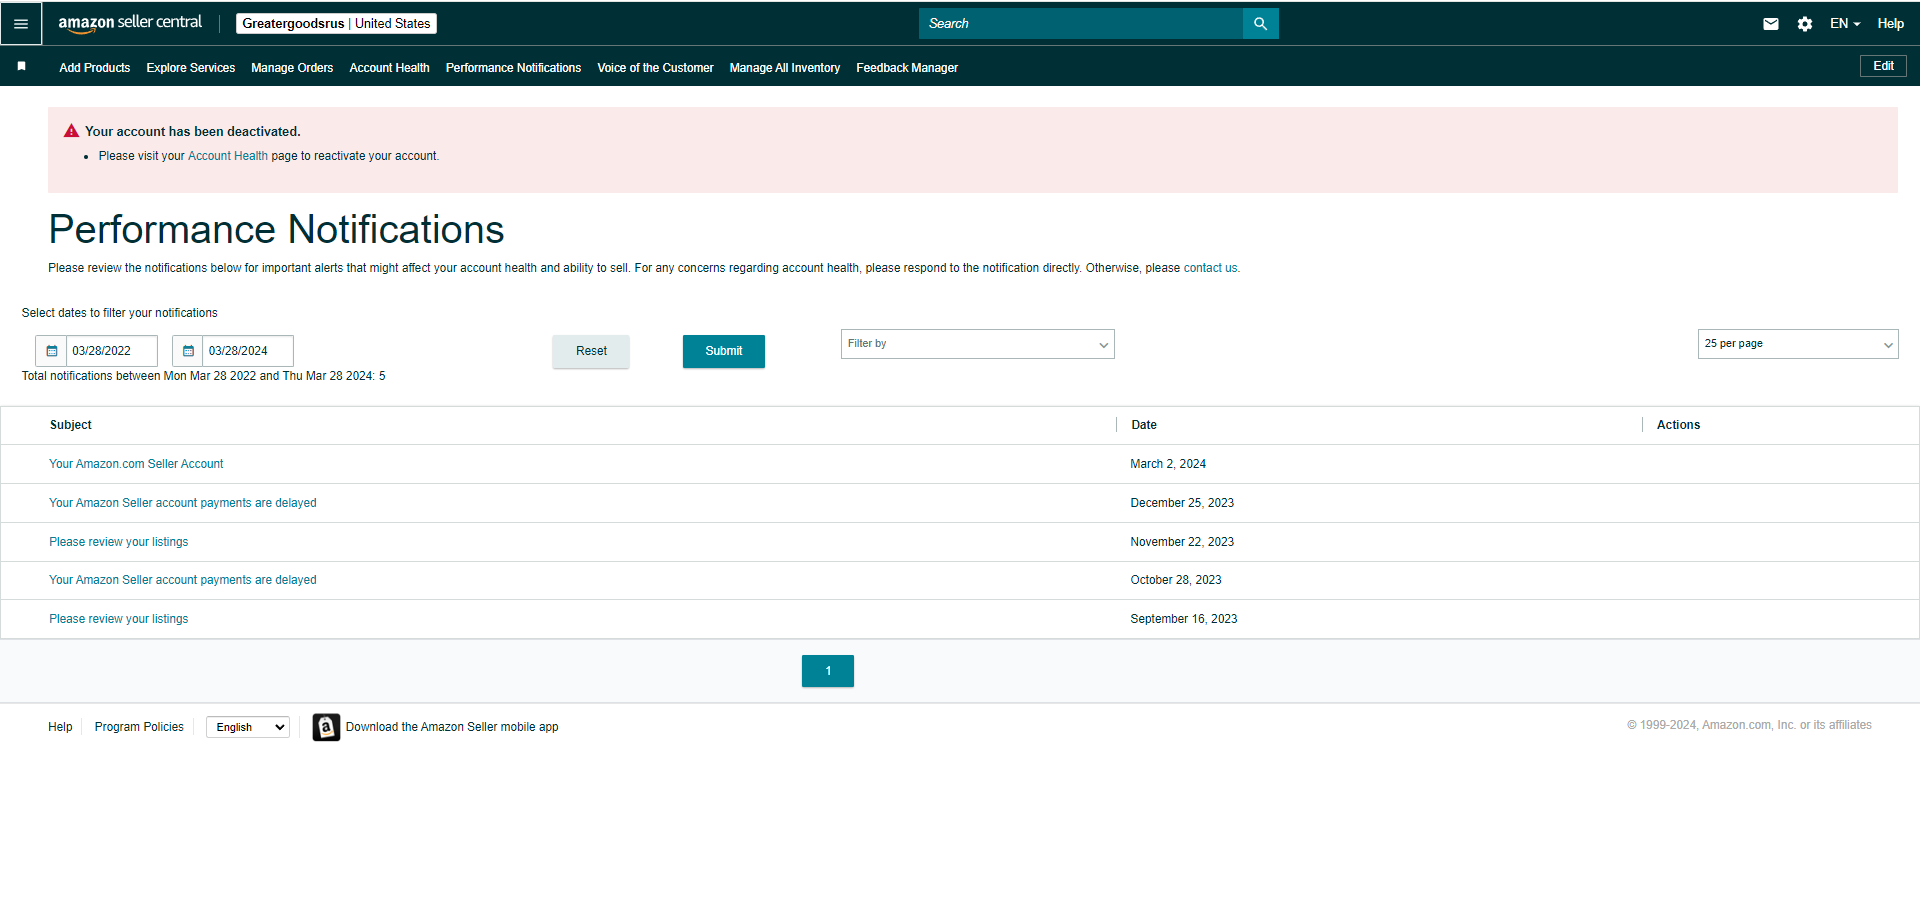Click the Date column header
The height and width of the screenshot is (910, 1920).
pos(1144,425)
